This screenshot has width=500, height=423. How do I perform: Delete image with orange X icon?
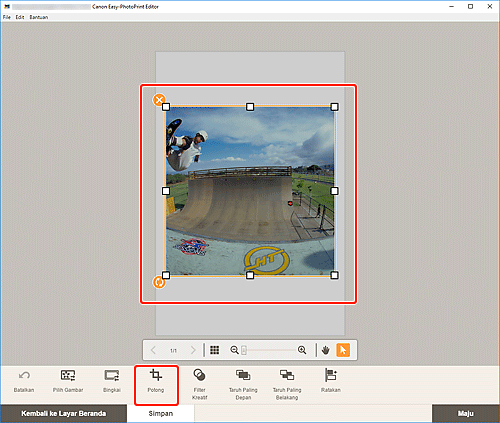pos(159,100)
